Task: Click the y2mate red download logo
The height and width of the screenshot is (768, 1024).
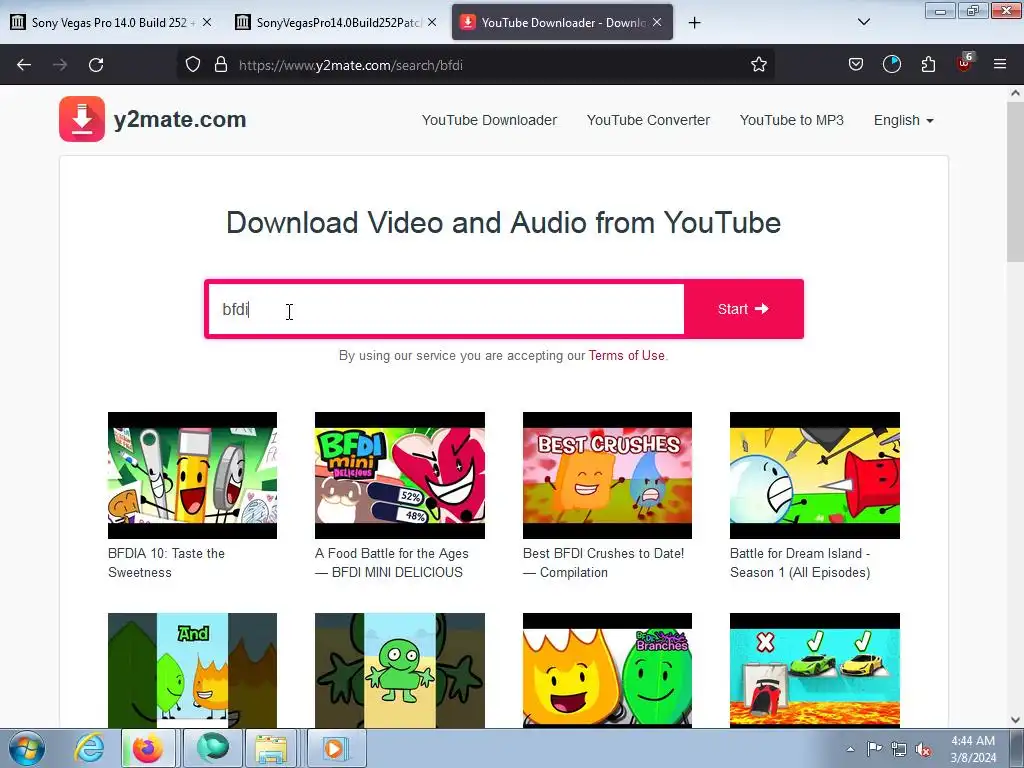Action: [x=82, y=119]
